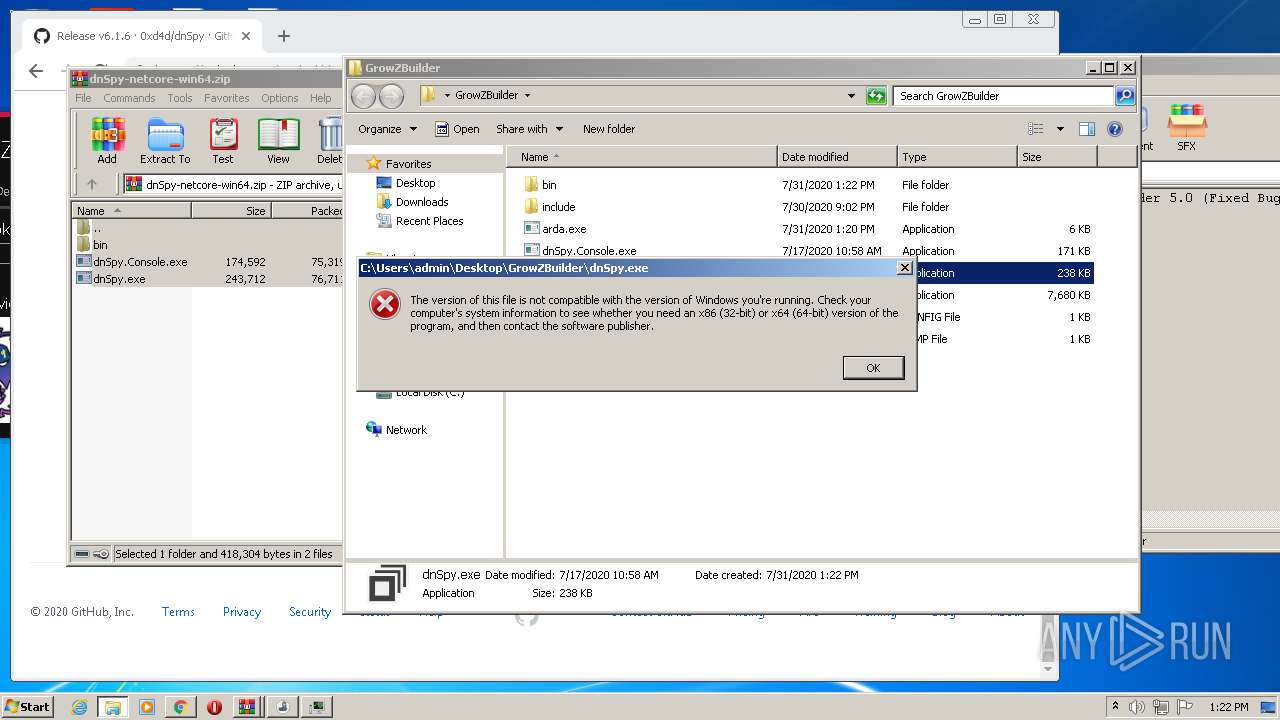Click Open in the Explorer toolbar
1280x720 pixels.
[457, 129]
